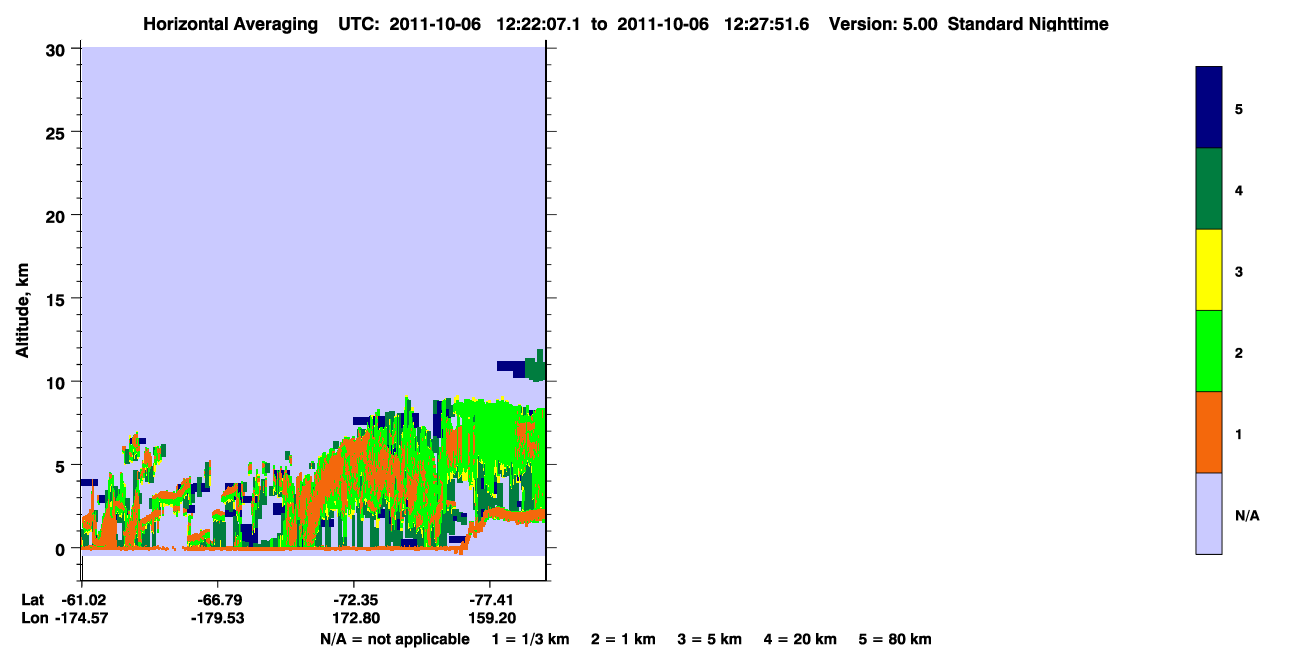Click the 'Altitude, km' axis label
This screenshot has width=1300, height=667.
[x=22, y=311]
